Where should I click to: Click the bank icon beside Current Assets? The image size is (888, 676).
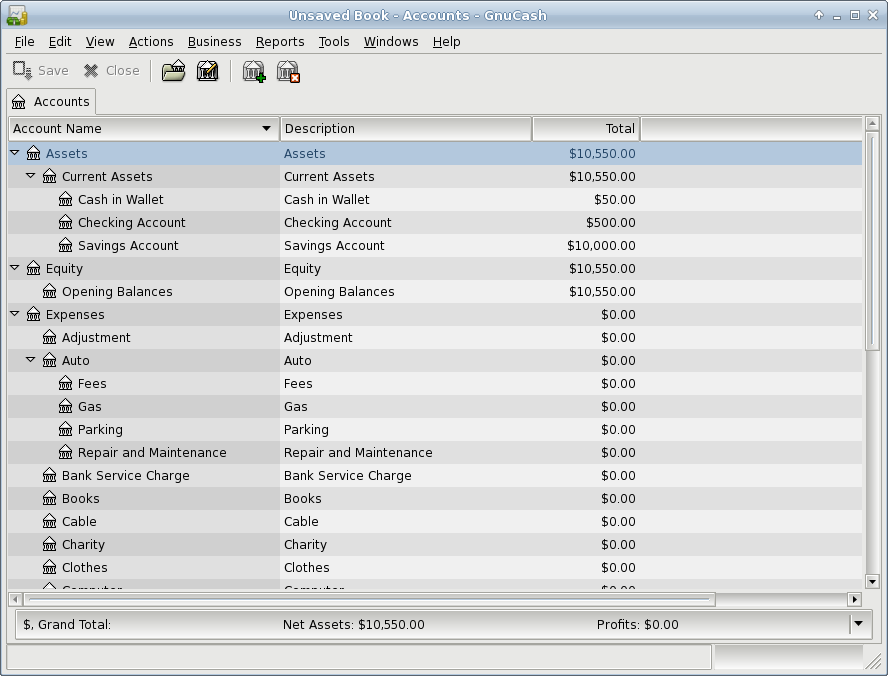pos(49,177)
